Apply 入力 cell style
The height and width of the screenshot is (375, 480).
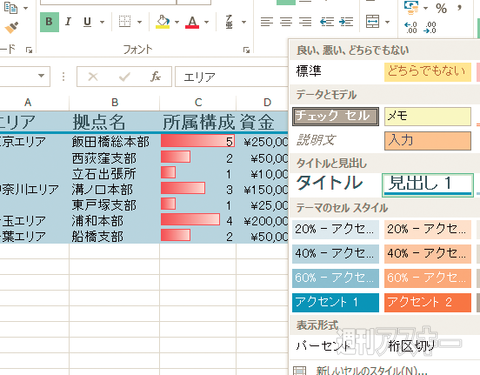pyautogui.click(x=428, y=141)
